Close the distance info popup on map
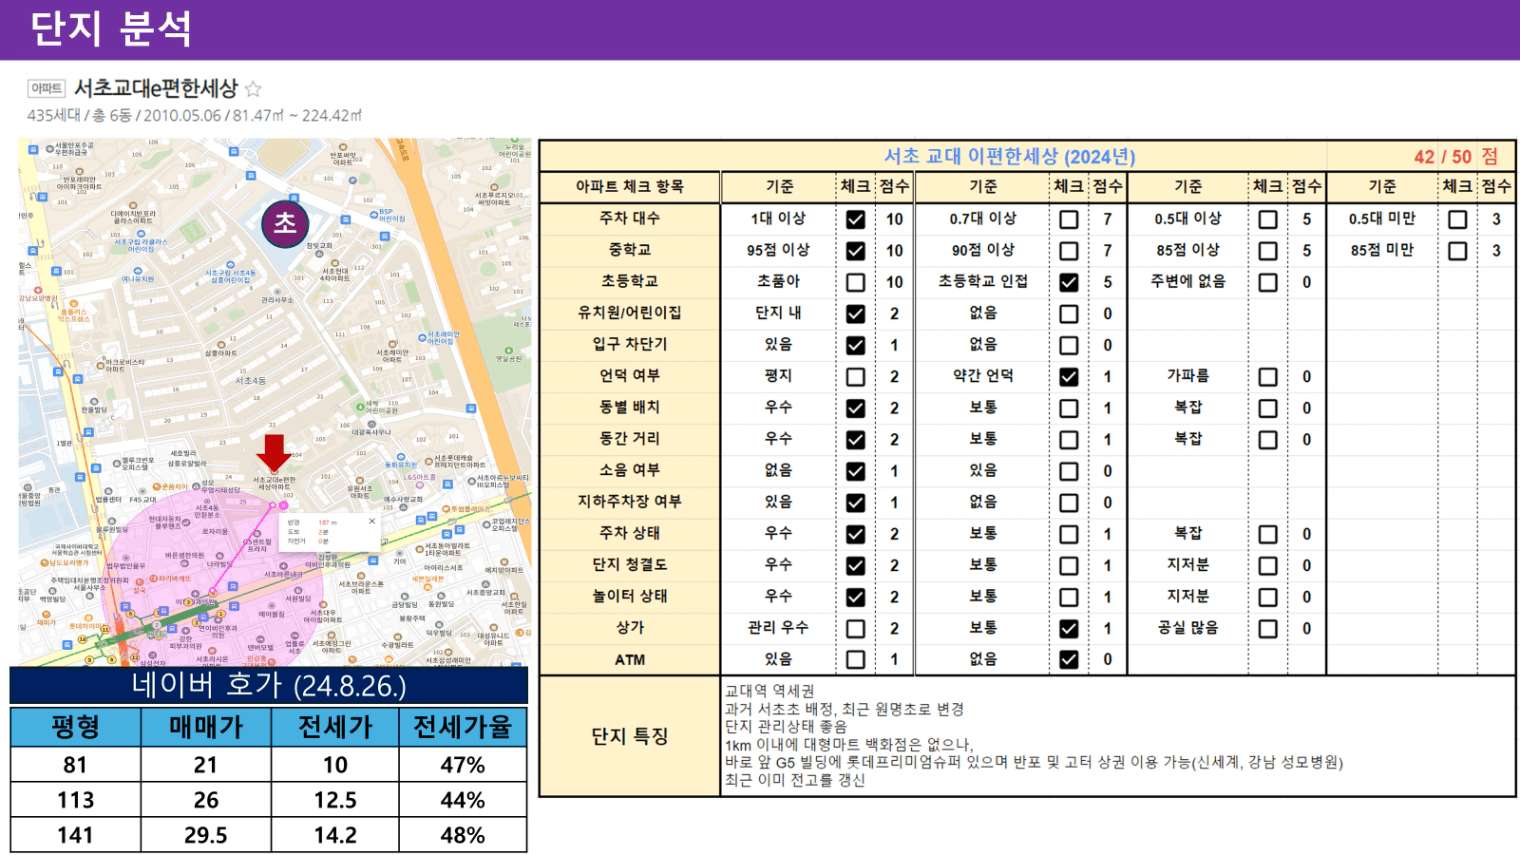 click(372, 521)
